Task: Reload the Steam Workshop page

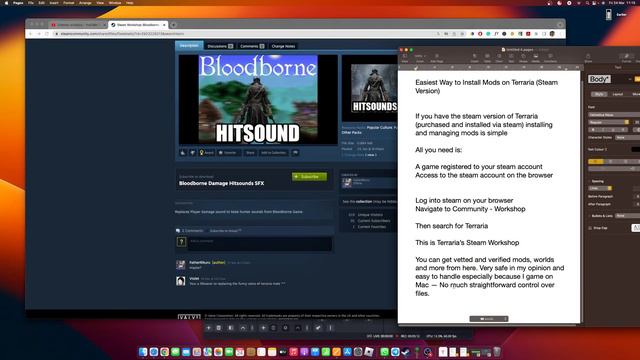Action: pos(47,33)
